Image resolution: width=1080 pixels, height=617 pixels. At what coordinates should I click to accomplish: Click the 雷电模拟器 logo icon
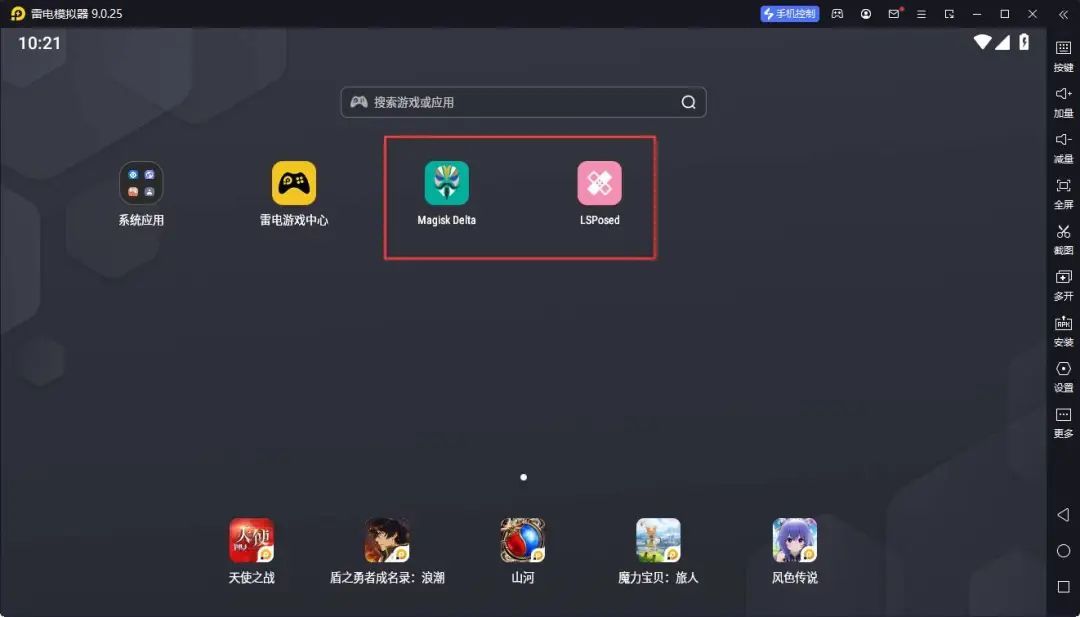click(18, 14)
